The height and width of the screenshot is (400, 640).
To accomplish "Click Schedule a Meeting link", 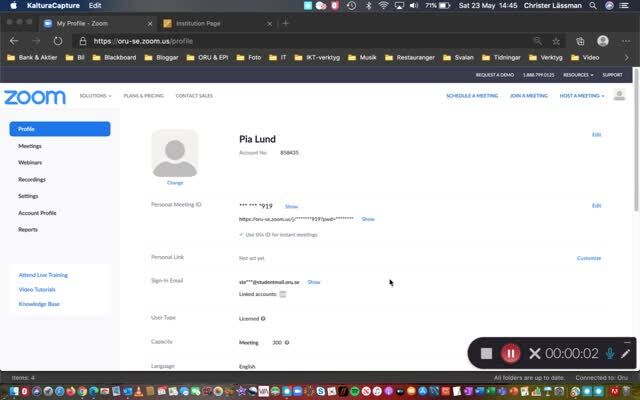I will point(472,96).
